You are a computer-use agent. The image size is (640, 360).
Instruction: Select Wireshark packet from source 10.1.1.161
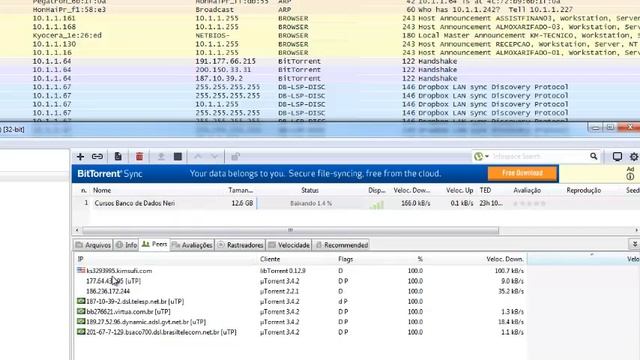pyautogui.click(x=320, y=18)
